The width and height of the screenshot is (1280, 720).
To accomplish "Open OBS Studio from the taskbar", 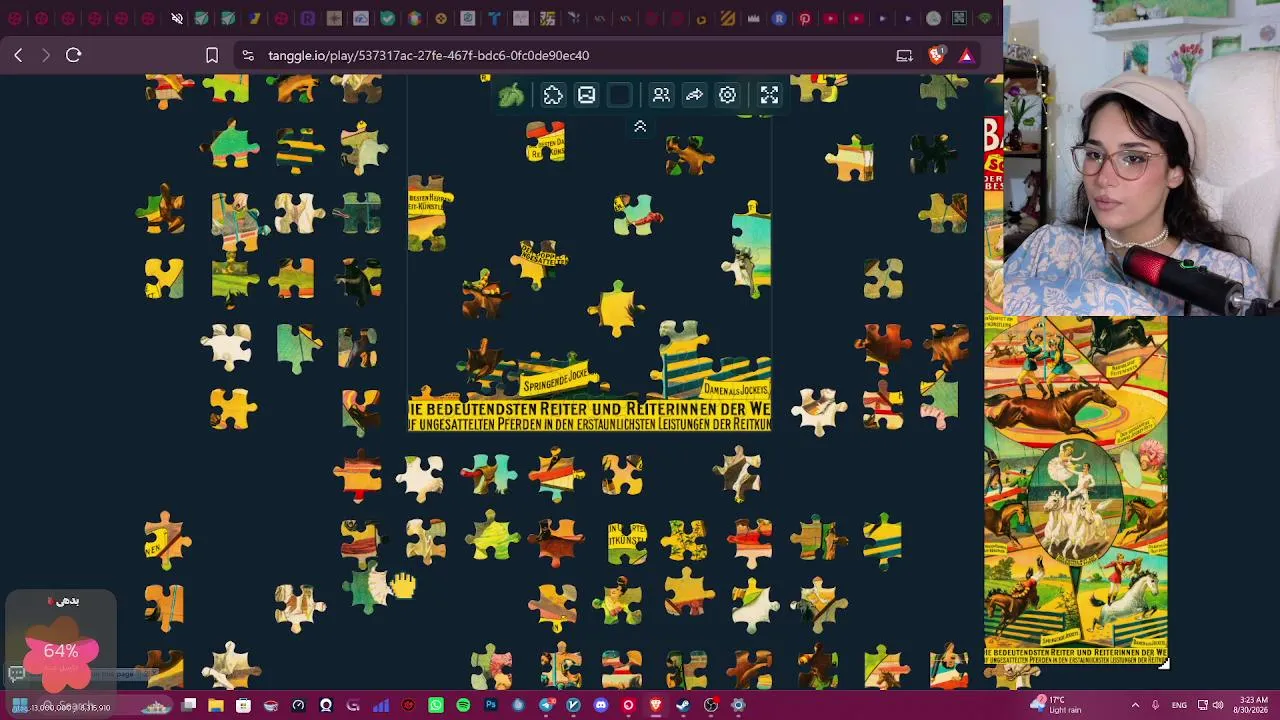I will coord(710,705).
